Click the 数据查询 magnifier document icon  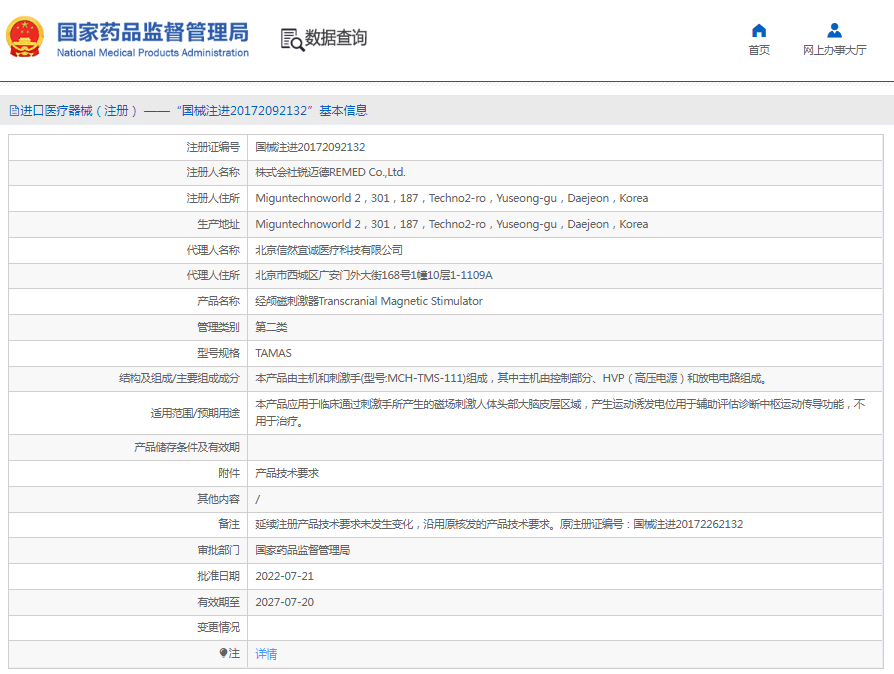[291, 39]
